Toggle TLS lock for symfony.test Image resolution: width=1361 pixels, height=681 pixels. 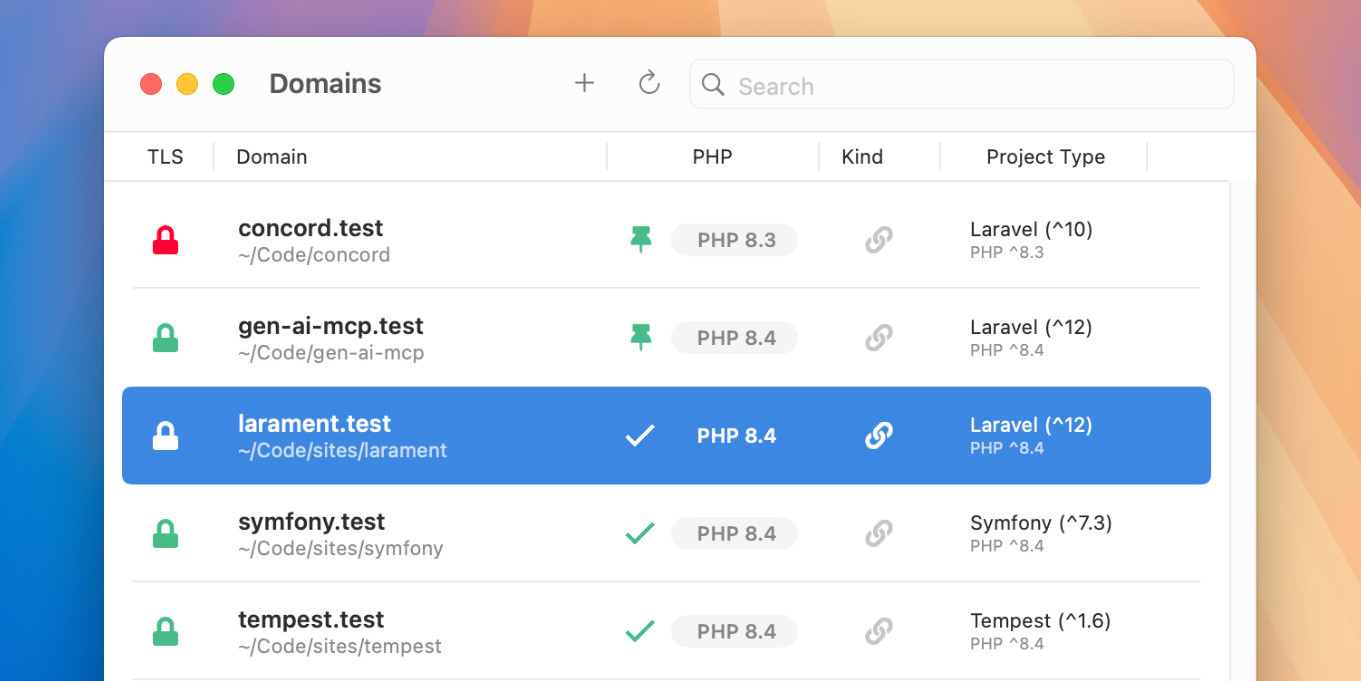[165, 534]
